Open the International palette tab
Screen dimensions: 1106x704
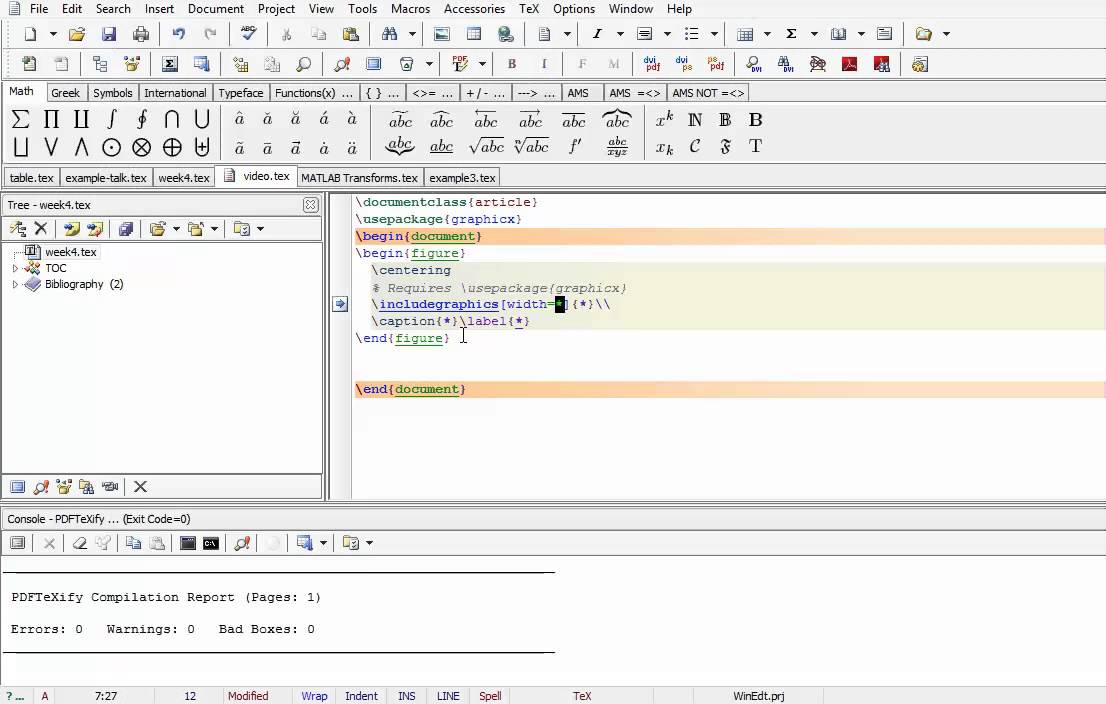175,92
